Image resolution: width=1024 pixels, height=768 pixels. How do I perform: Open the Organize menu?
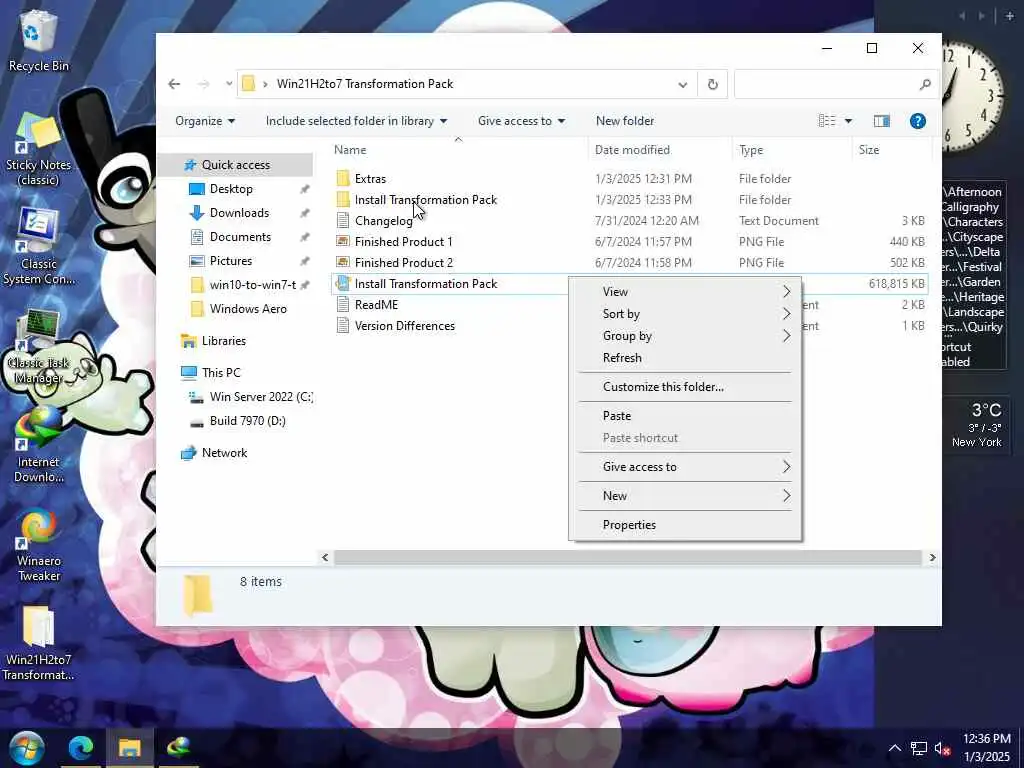205,121
